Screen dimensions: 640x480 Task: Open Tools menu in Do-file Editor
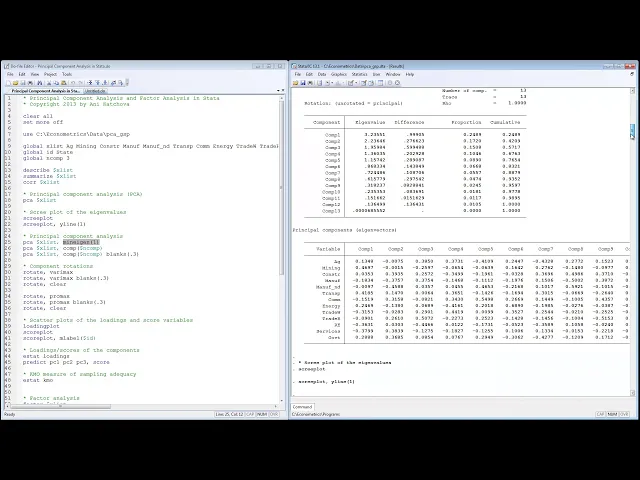(67, 74)
